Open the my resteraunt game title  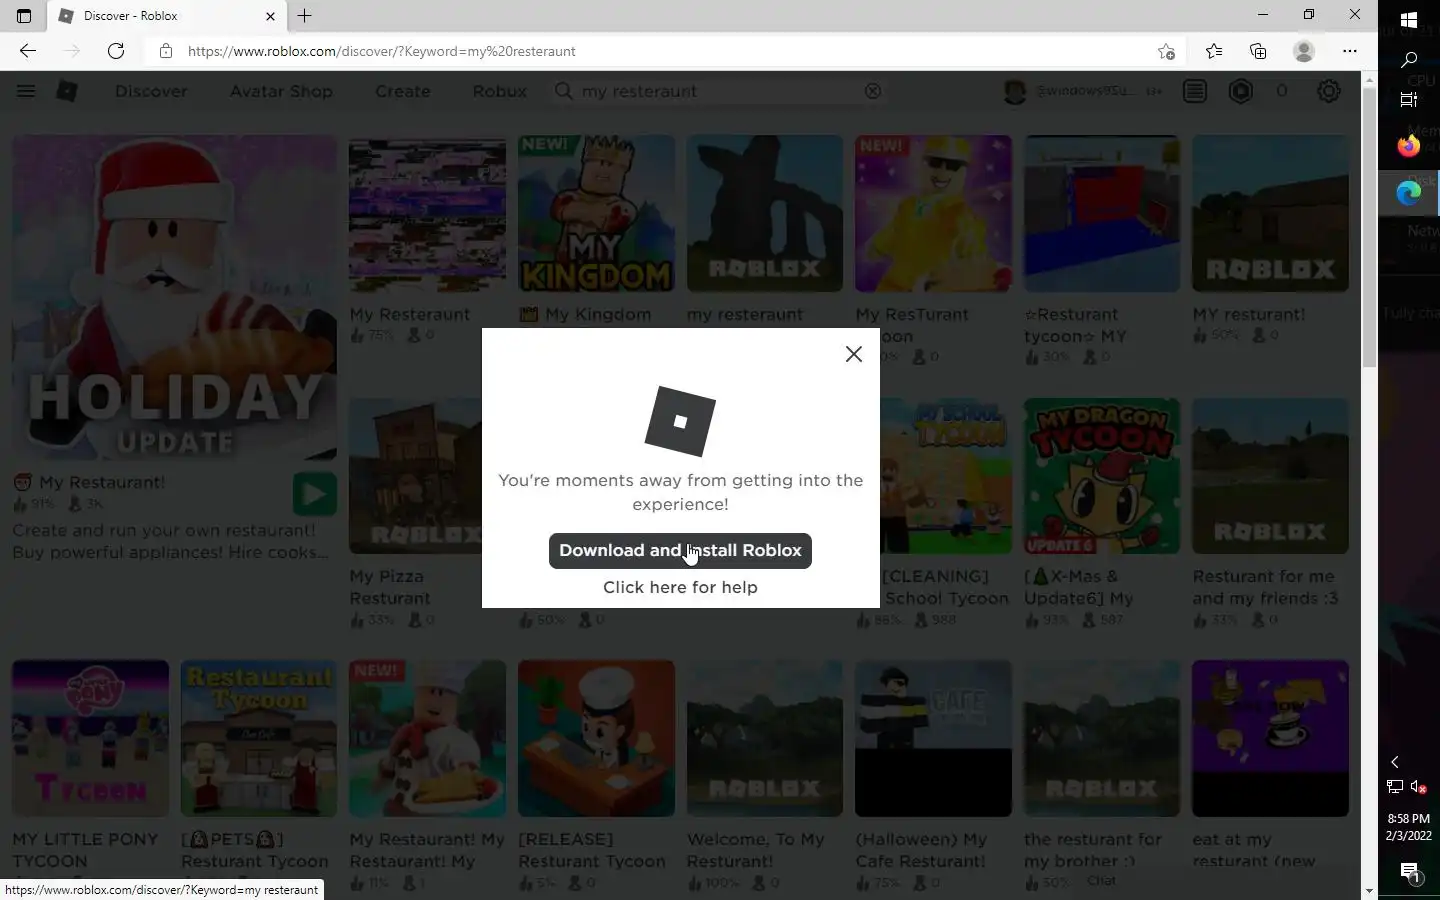click(745, 315)
